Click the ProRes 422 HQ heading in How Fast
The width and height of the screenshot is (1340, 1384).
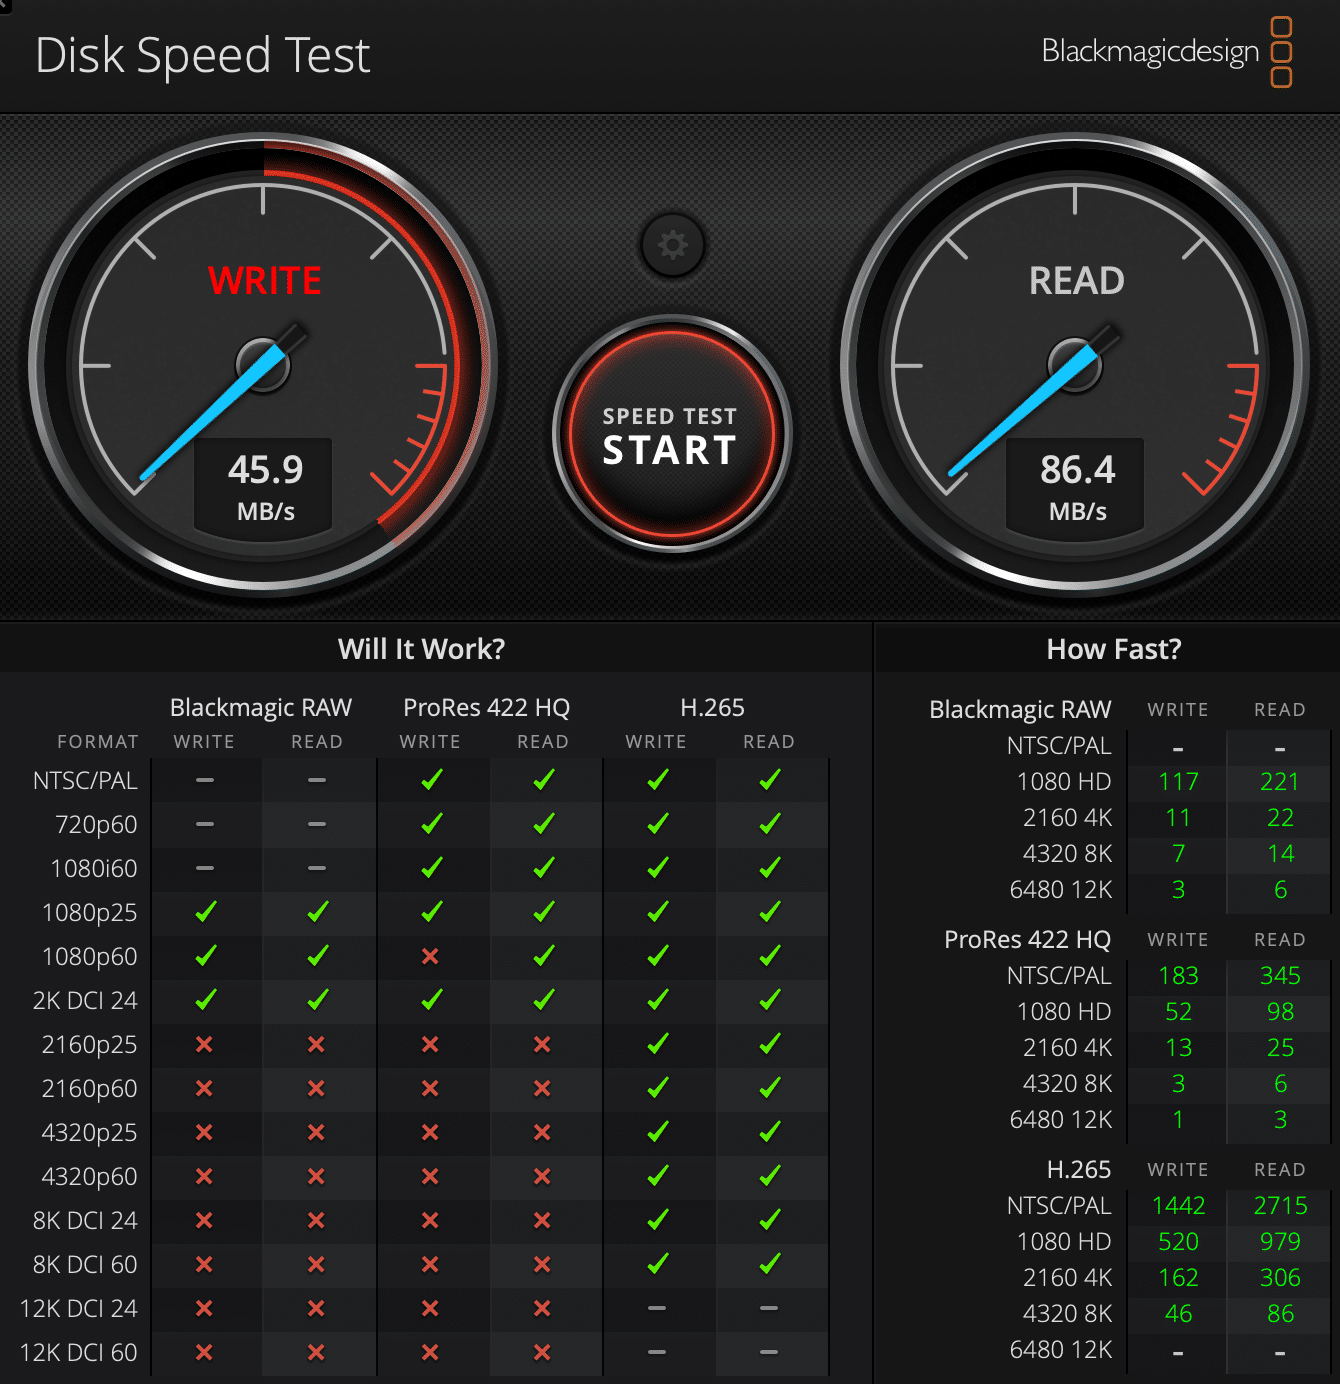(x=1027, y=939)
